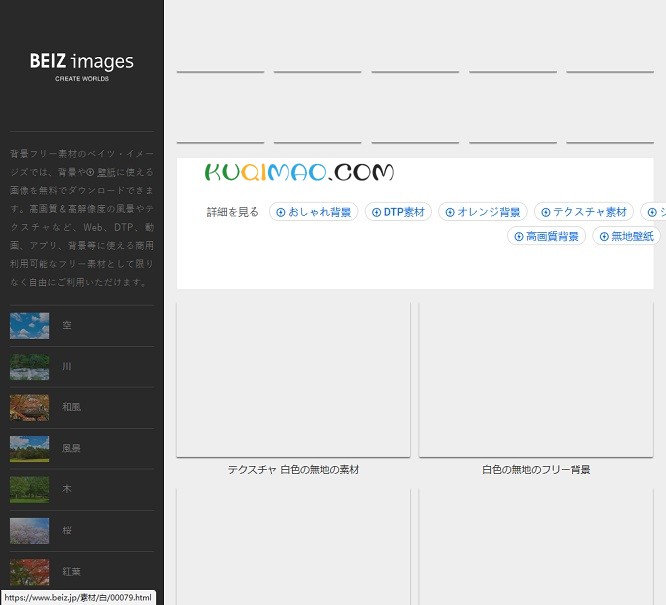666x605 pixels.
Task: Click plus icon on 高画質背景 tag
Action: pyautogui.click(x=518, y=237)
